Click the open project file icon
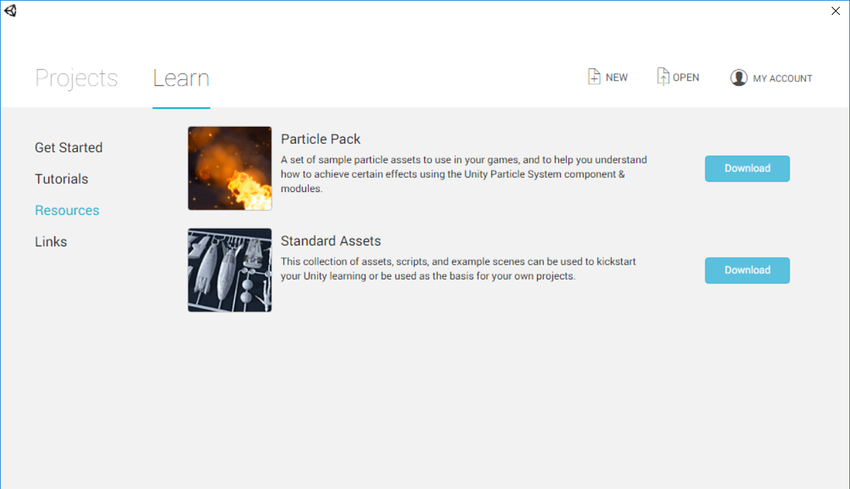Viewport: 850px width, 489px height. pos(663,77)
